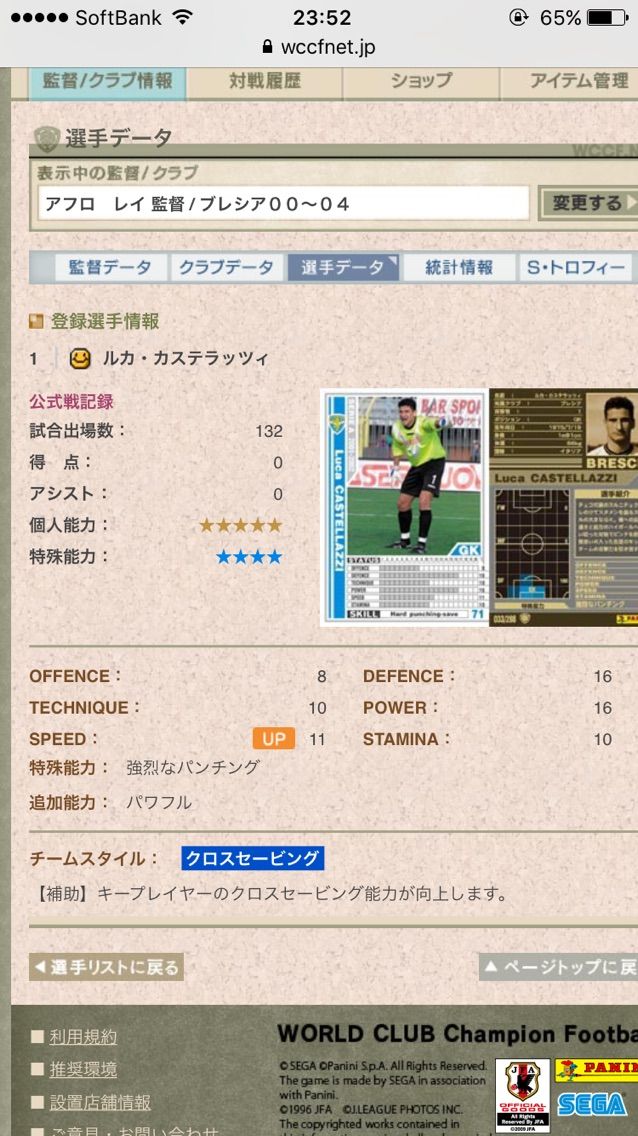
Task: Select the クラブデータ sub-tab
Action: coord(227,267)
